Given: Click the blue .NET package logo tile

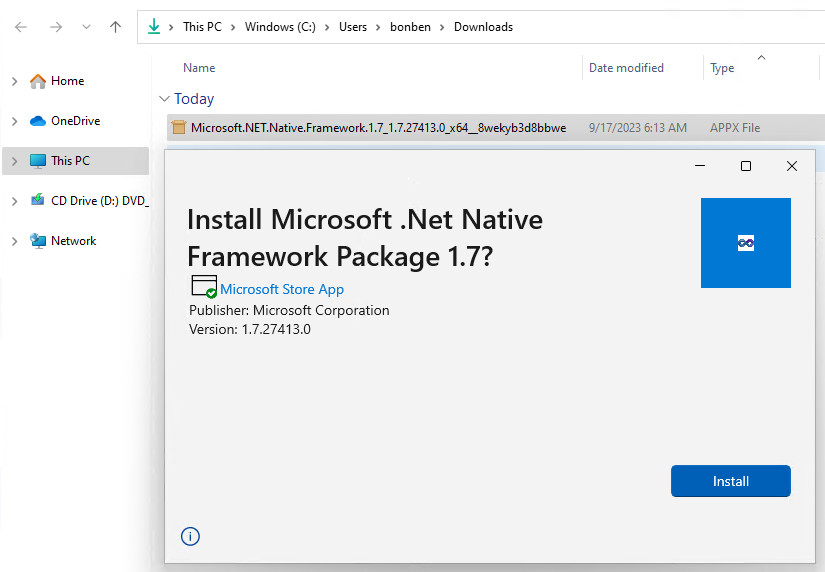Looking at the screenshot, I should point(746,243).
